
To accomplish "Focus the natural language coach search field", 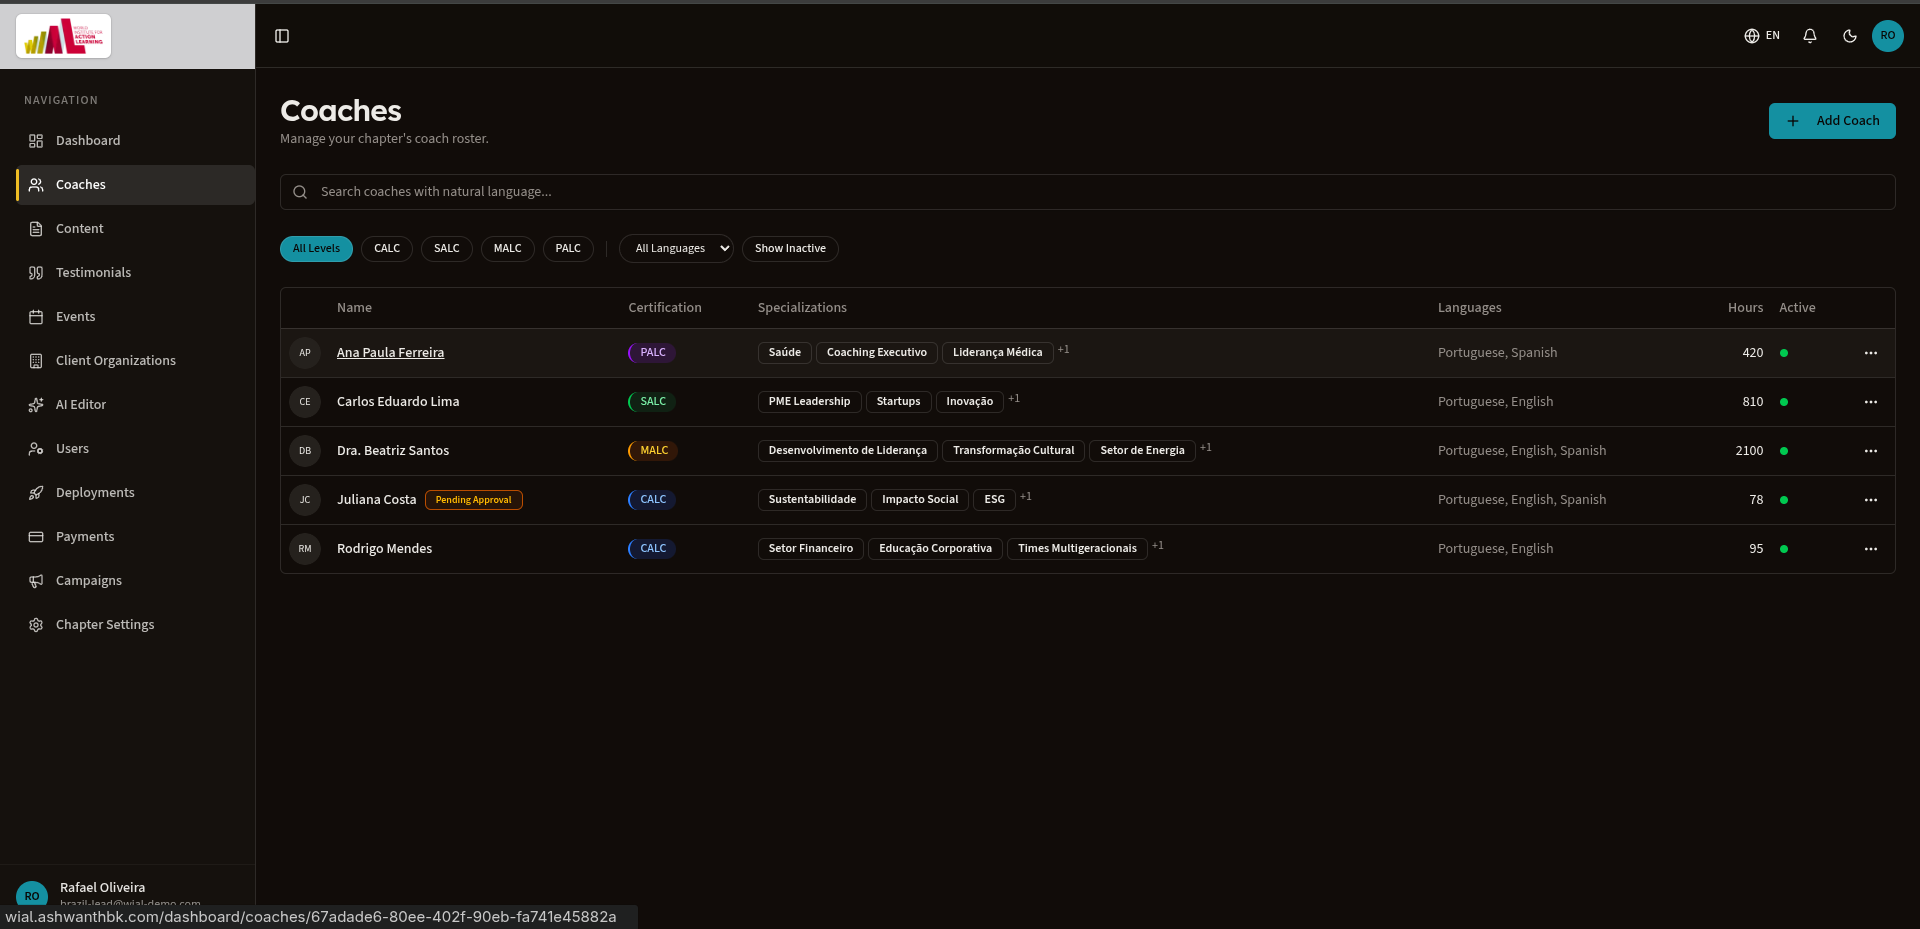I will point(1088,192).
